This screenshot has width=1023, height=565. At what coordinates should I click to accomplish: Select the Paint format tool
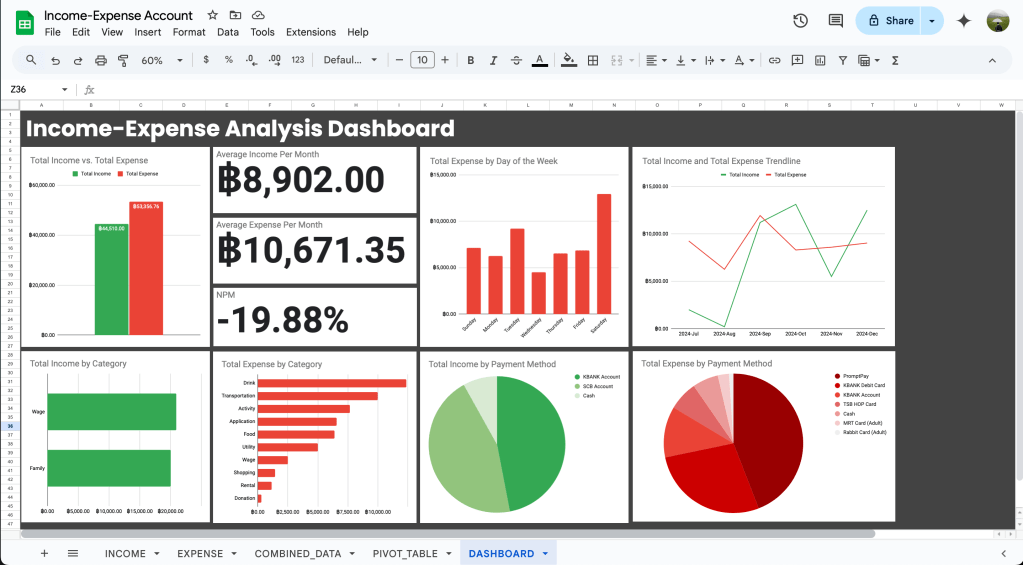coord(124,60)
